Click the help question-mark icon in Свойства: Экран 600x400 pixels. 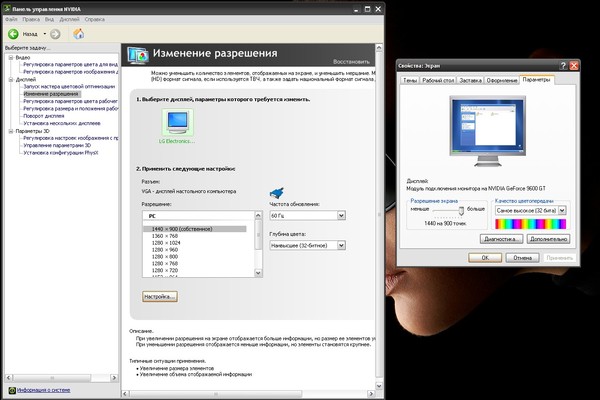click(563, 65)
